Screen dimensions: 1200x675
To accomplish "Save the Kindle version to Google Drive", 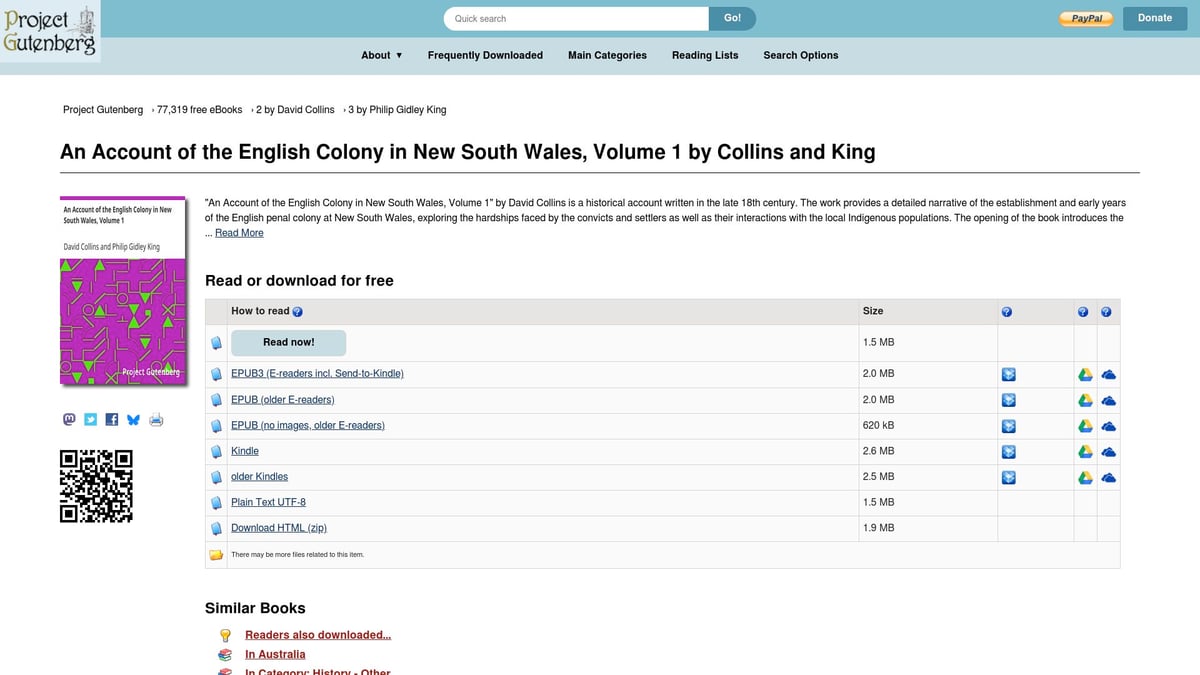I will coord(1084,451).
